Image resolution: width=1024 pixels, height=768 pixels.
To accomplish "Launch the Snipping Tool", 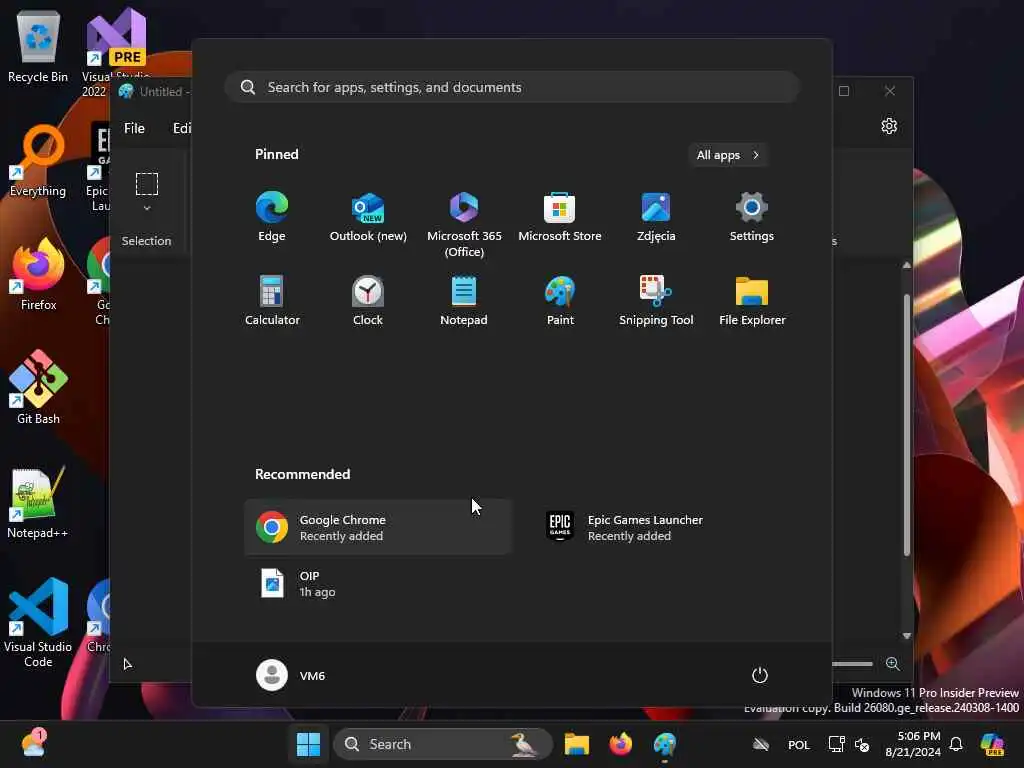I will 656,300.
